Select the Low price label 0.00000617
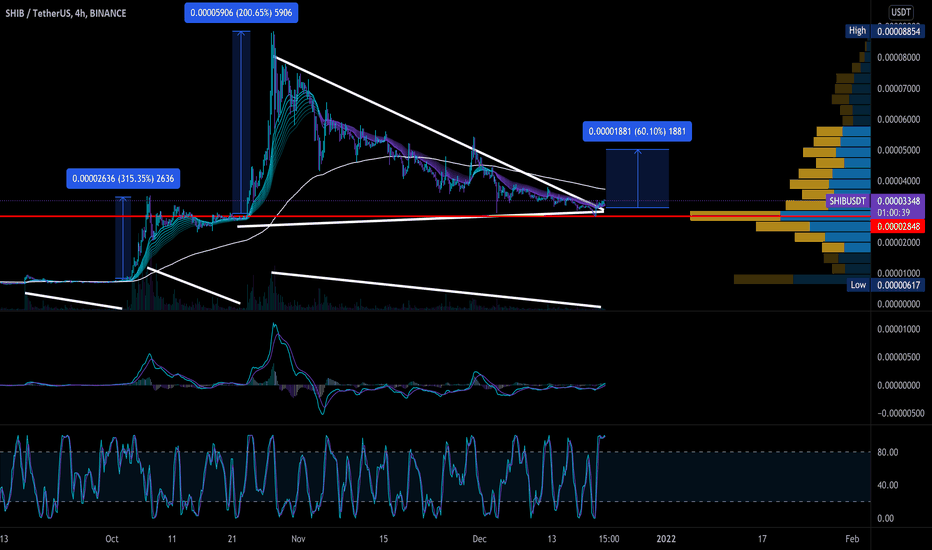This screenshot has height=550, width=932. click(898, 285)
